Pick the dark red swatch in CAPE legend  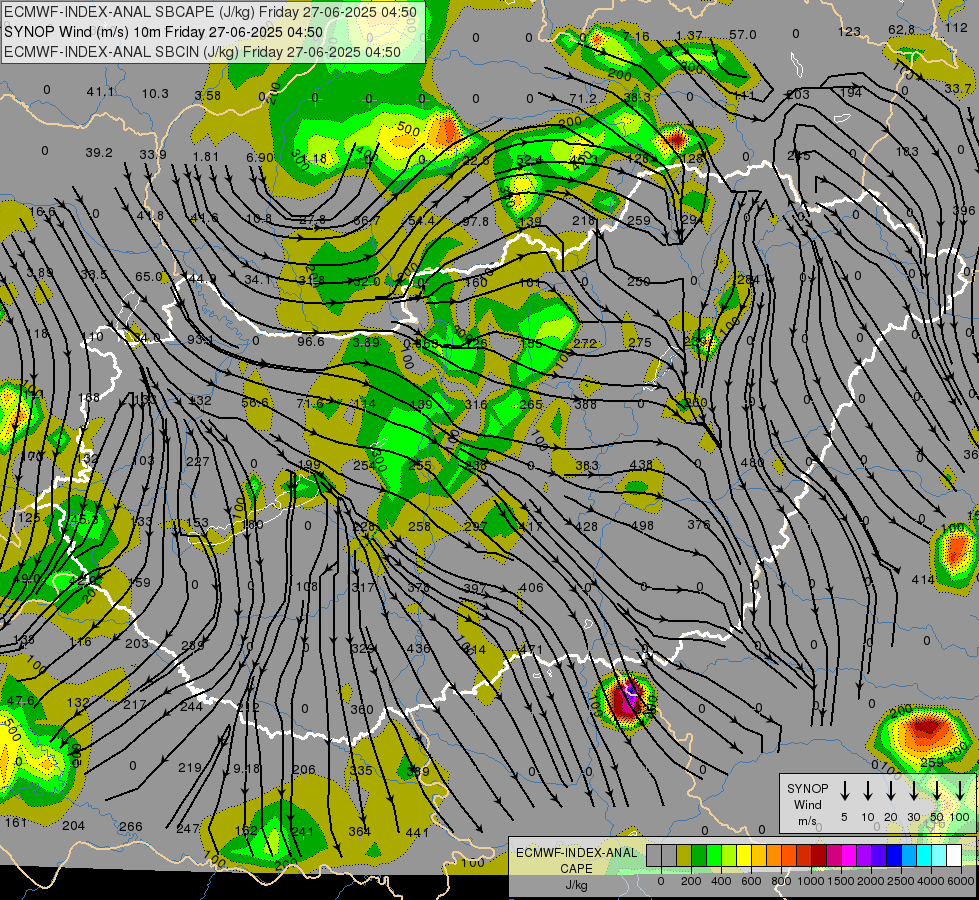[819, 856]
